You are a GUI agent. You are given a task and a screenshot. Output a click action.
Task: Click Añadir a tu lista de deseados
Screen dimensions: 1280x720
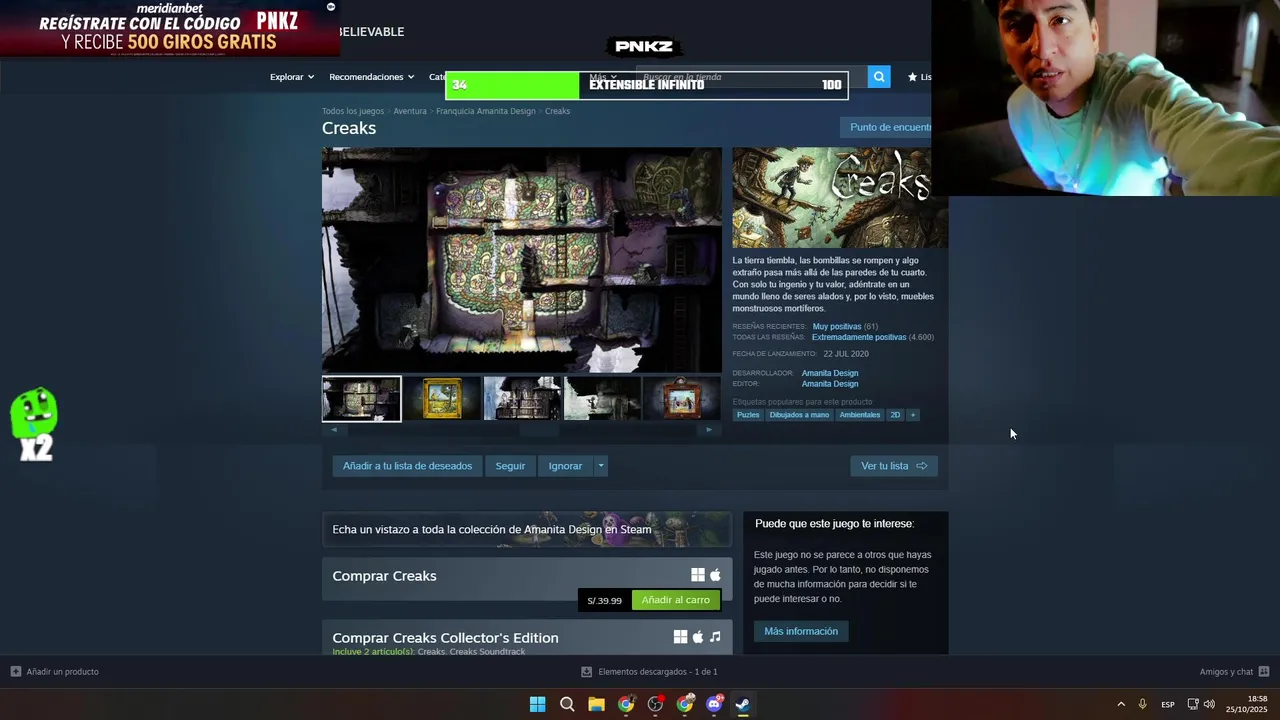[407, 466]
